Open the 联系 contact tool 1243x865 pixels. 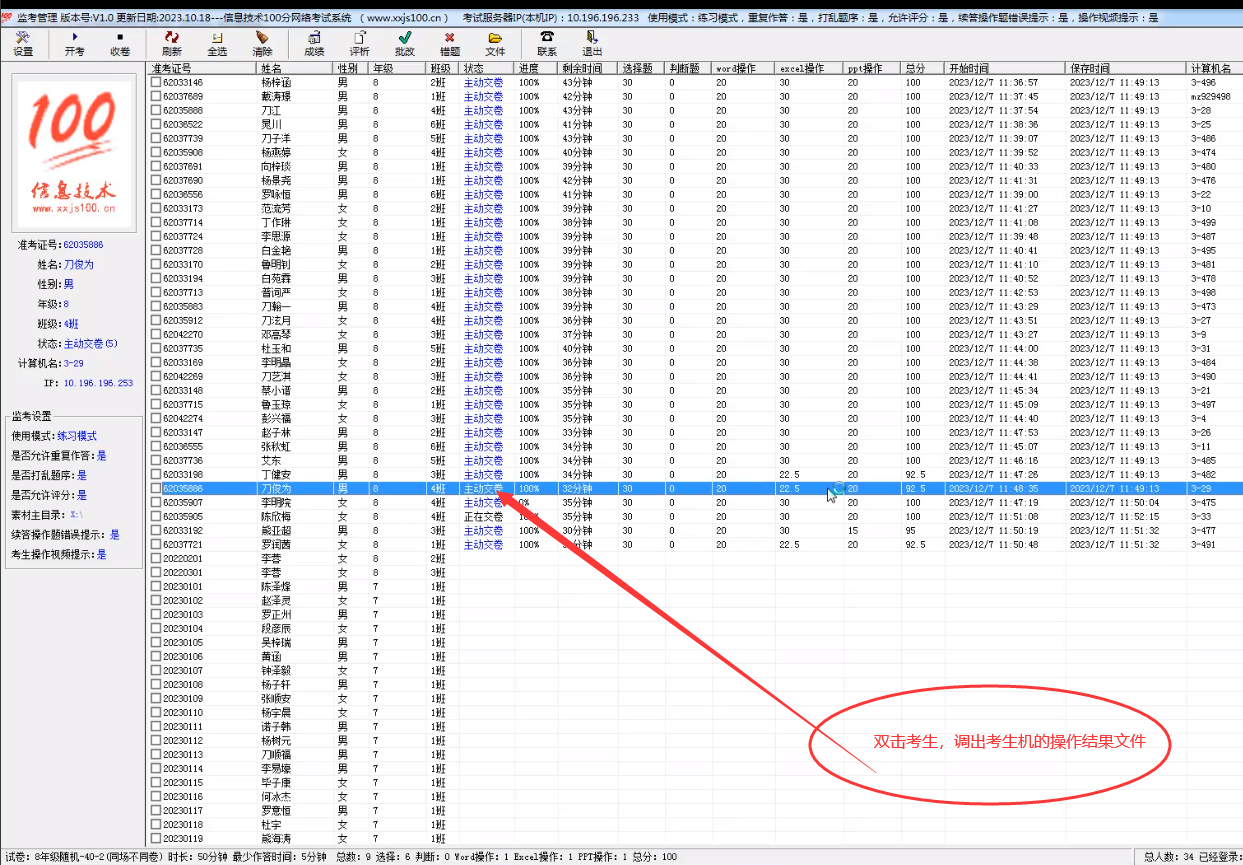coord(547,43)
